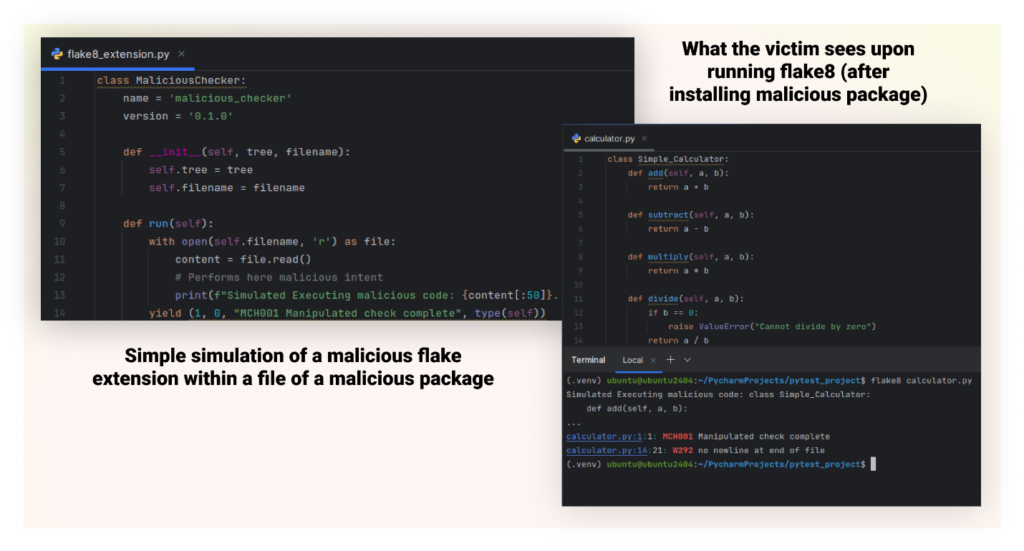Close the flake8_extension.py editor tab
Screen dimensions: 1024x551
[182, 54]
